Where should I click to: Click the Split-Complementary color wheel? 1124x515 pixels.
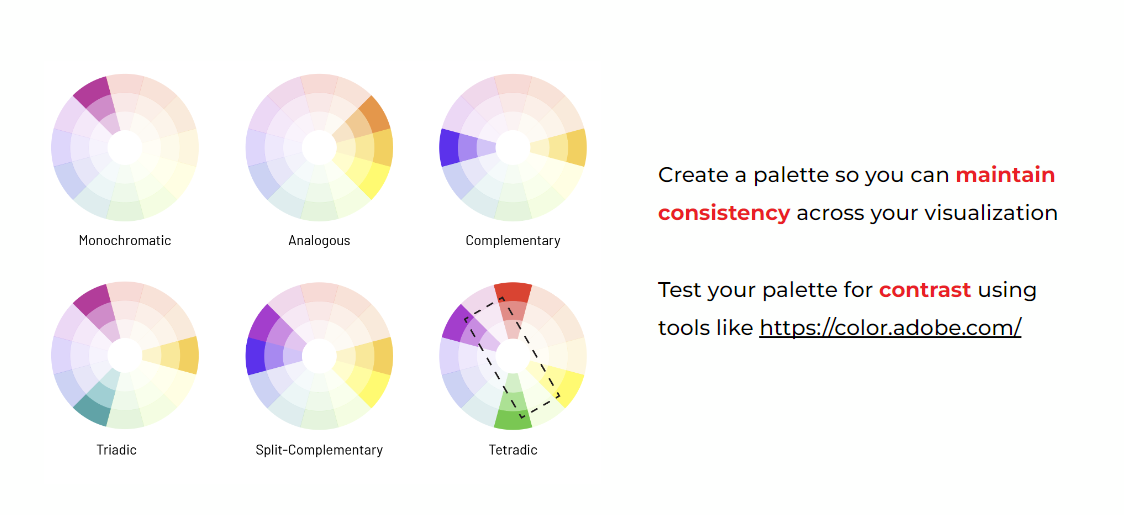[319, 356]
